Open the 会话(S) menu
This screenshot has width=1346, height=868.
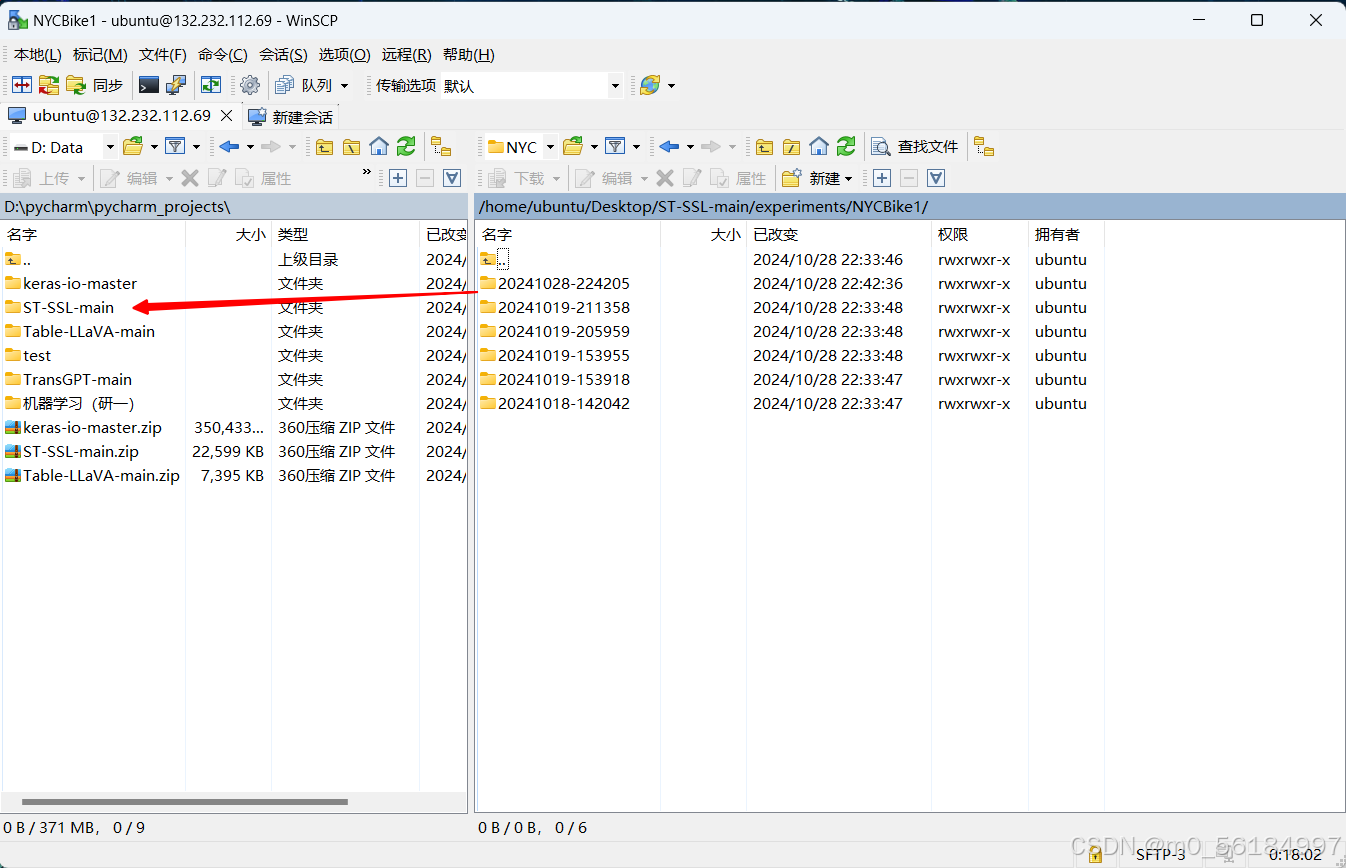pyautogui.click(x=283, y=55)
